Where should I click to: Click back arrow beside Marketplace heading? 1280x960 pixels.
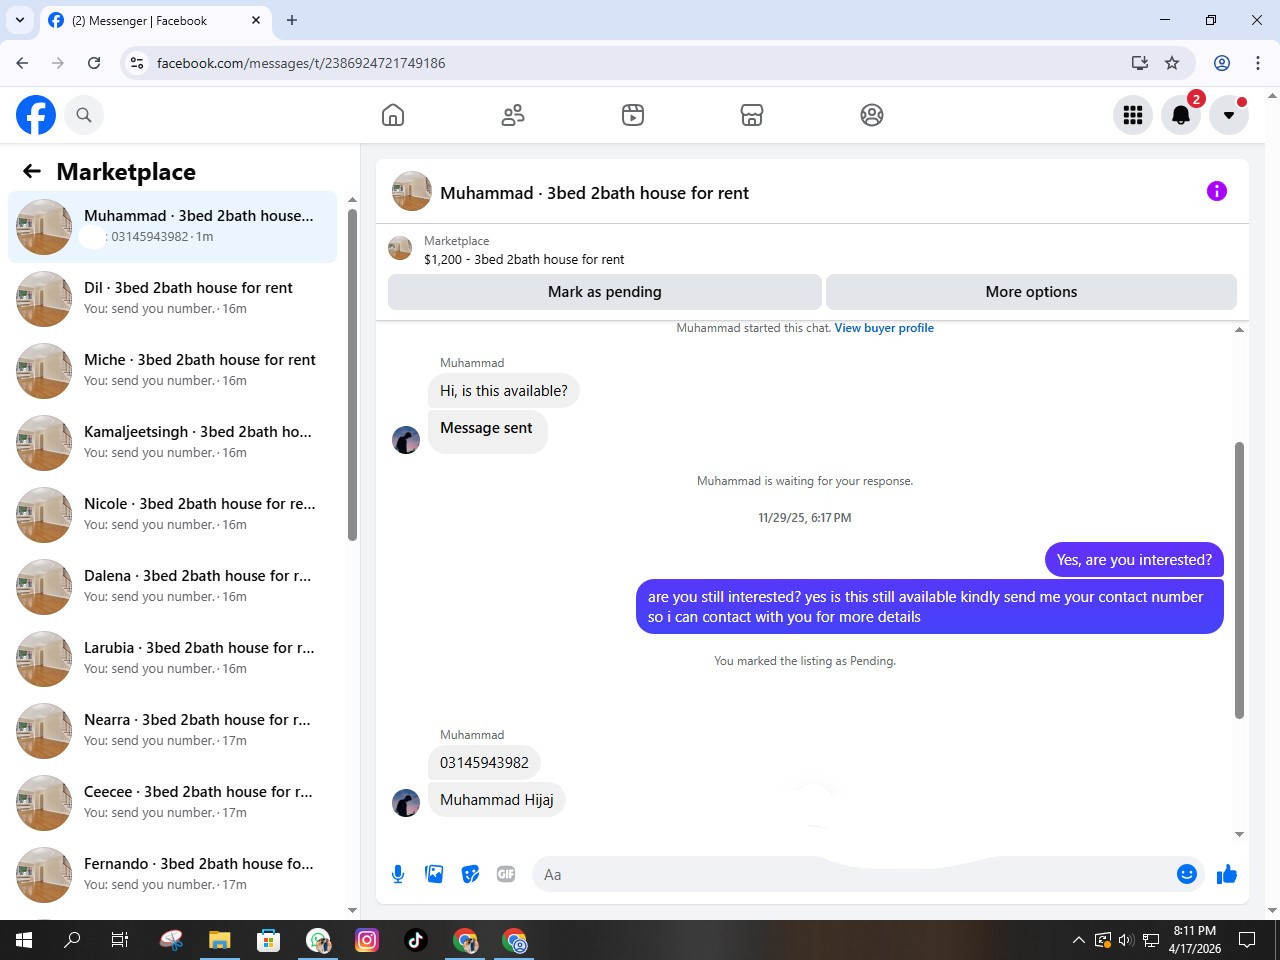(x=32, y=172)
